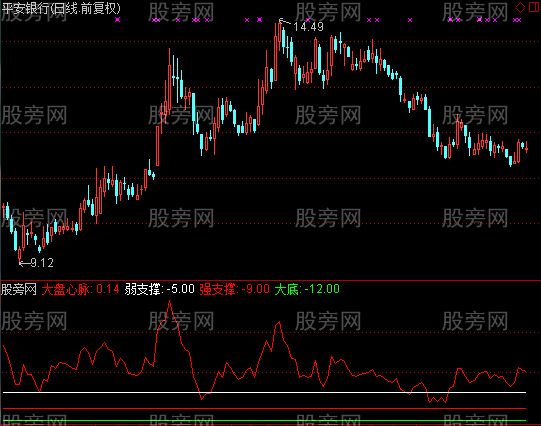Click the red diamond icon at top right
The height and width of the screenshot is (426, 541).
click(x=520, y=7)
